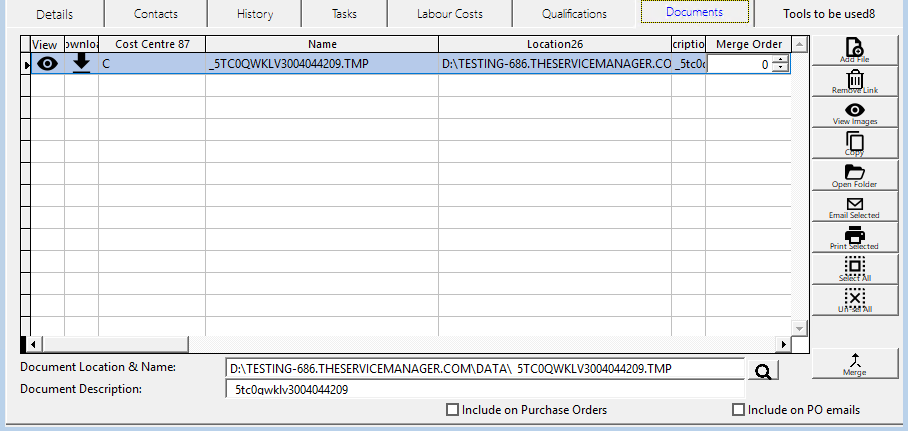This screenshot has height=431, width=908.
Task: Switch to the Labour Costs tab
Action: click(449, 14)
